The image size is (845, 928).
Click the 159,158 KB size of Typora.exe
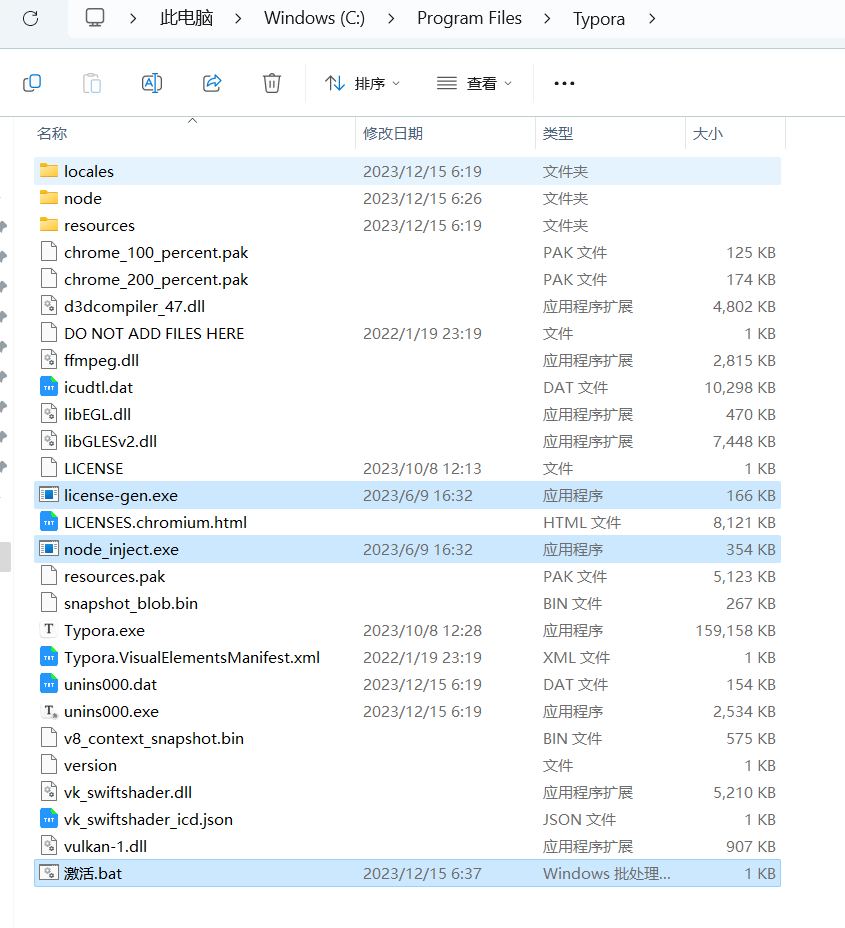coord(735,630)
